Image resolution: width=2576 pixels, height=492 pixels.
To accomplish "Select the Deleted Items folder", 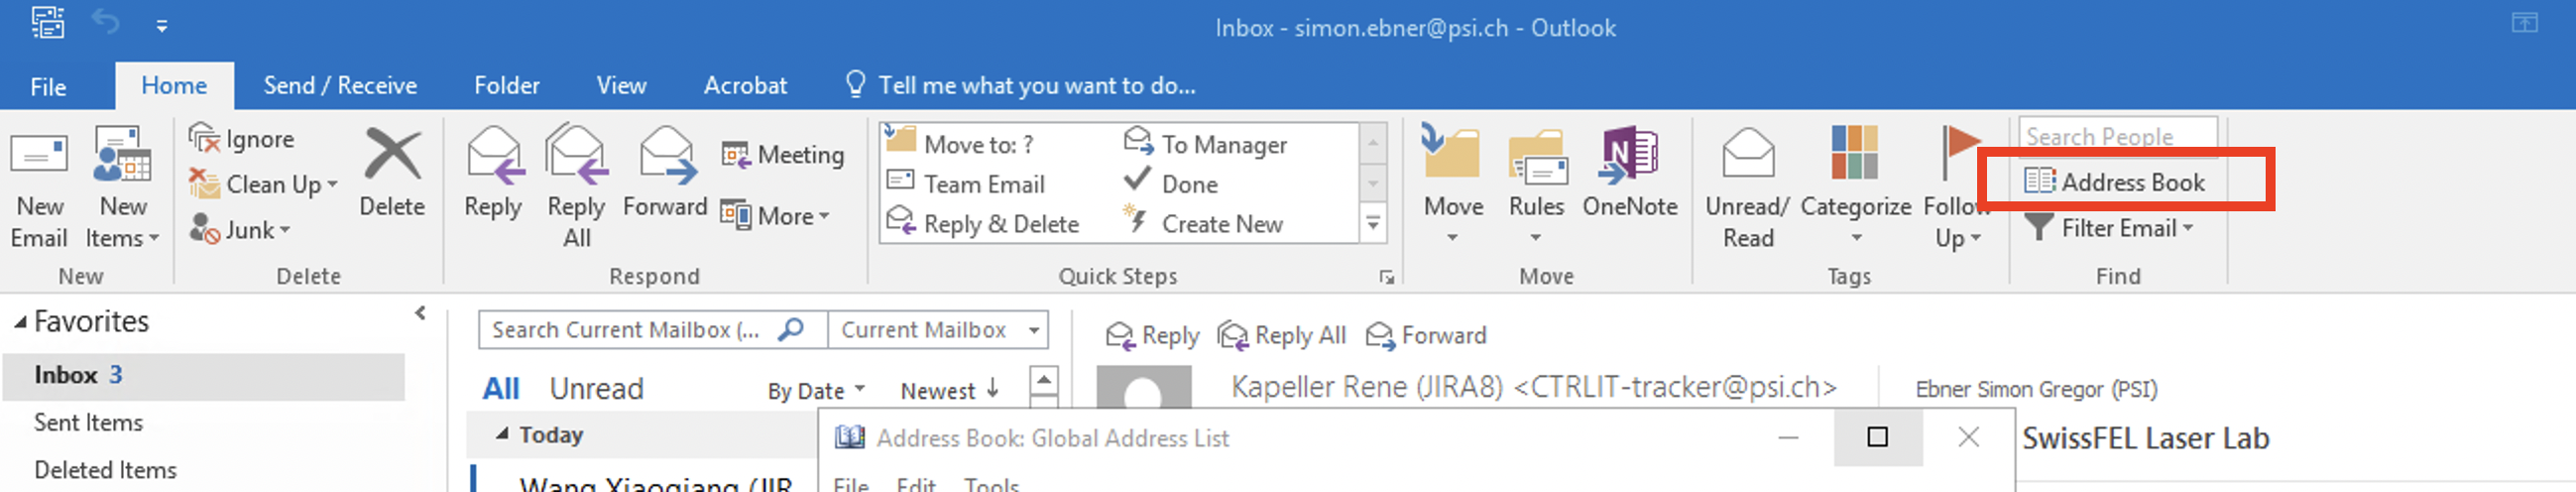I will point(105,470).
